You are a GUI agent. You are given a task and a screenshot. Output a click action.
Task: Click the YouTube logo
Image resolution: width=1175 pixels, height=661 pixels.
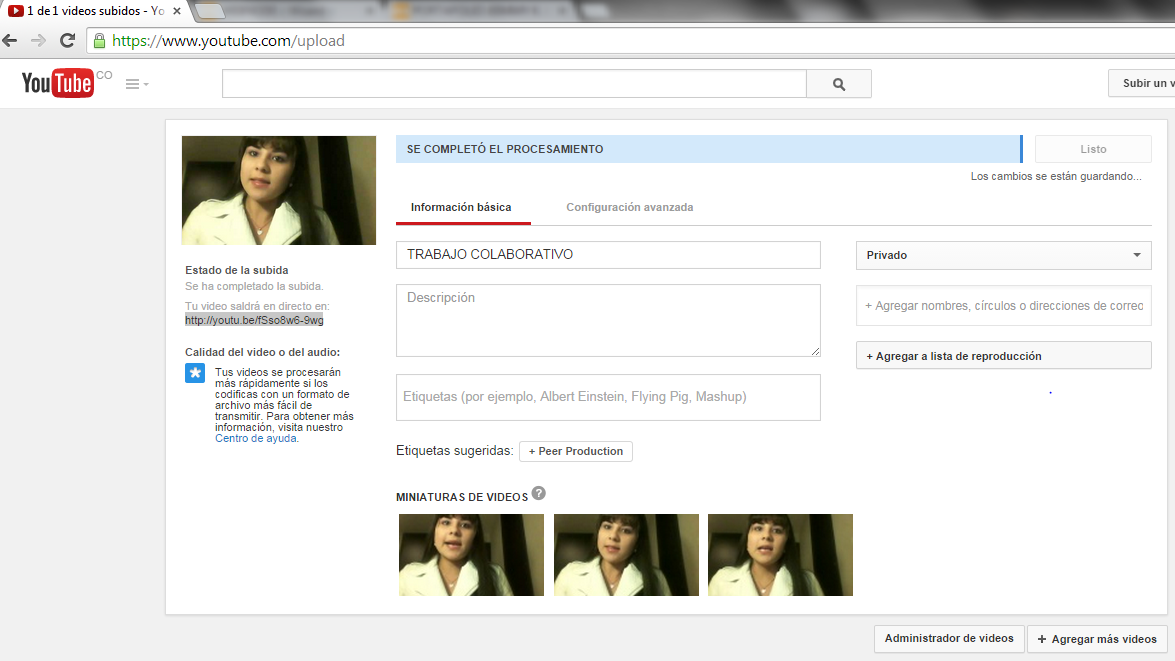tap(58, 83)
